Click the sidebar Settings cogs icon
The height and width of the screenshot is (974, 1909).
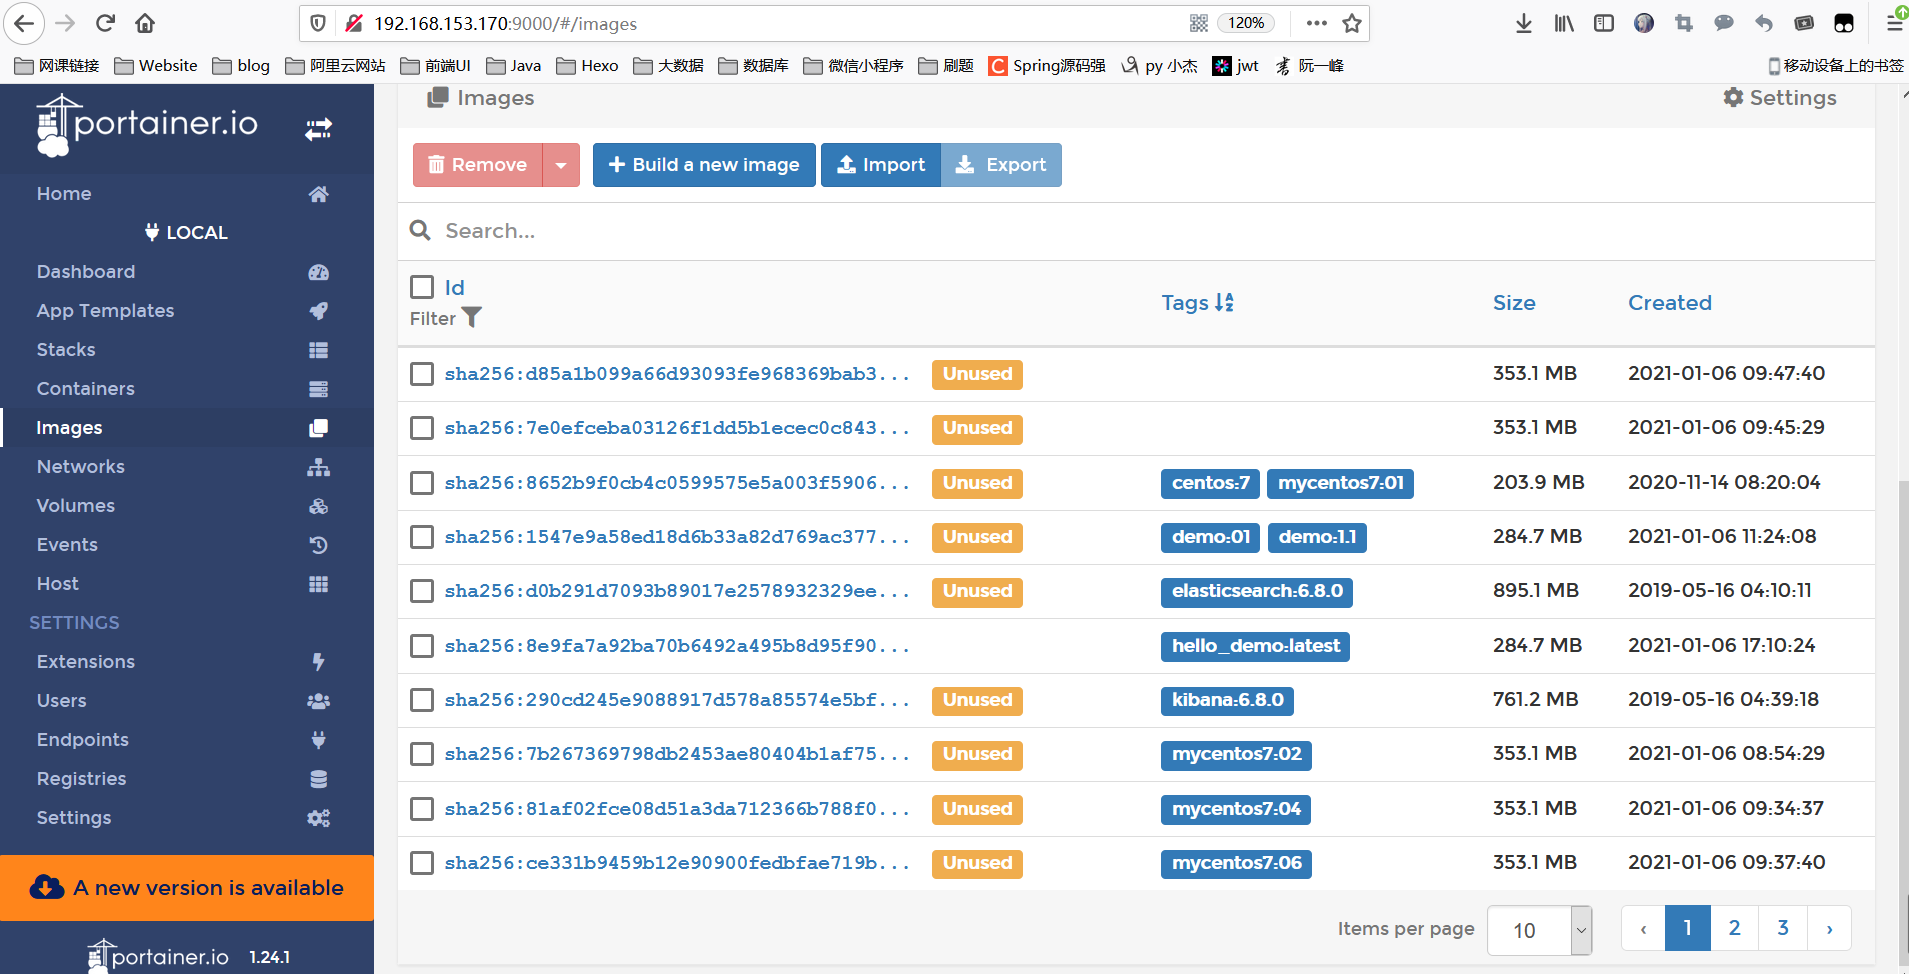tap(318, 818)
